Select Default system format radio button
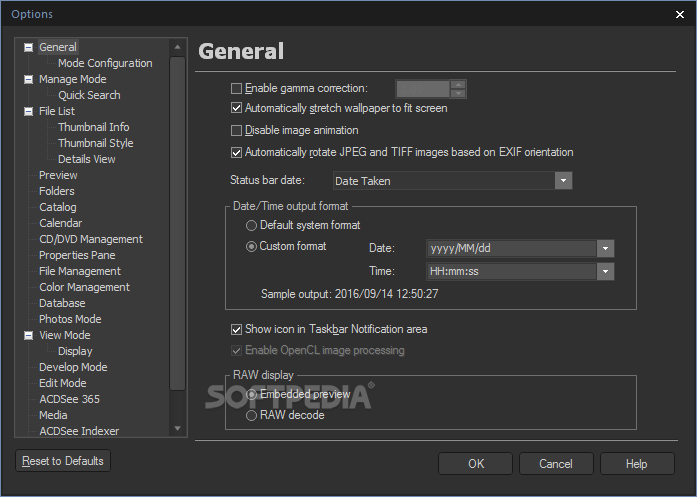Viewport: 698px width, 498px height. [251, 226]
